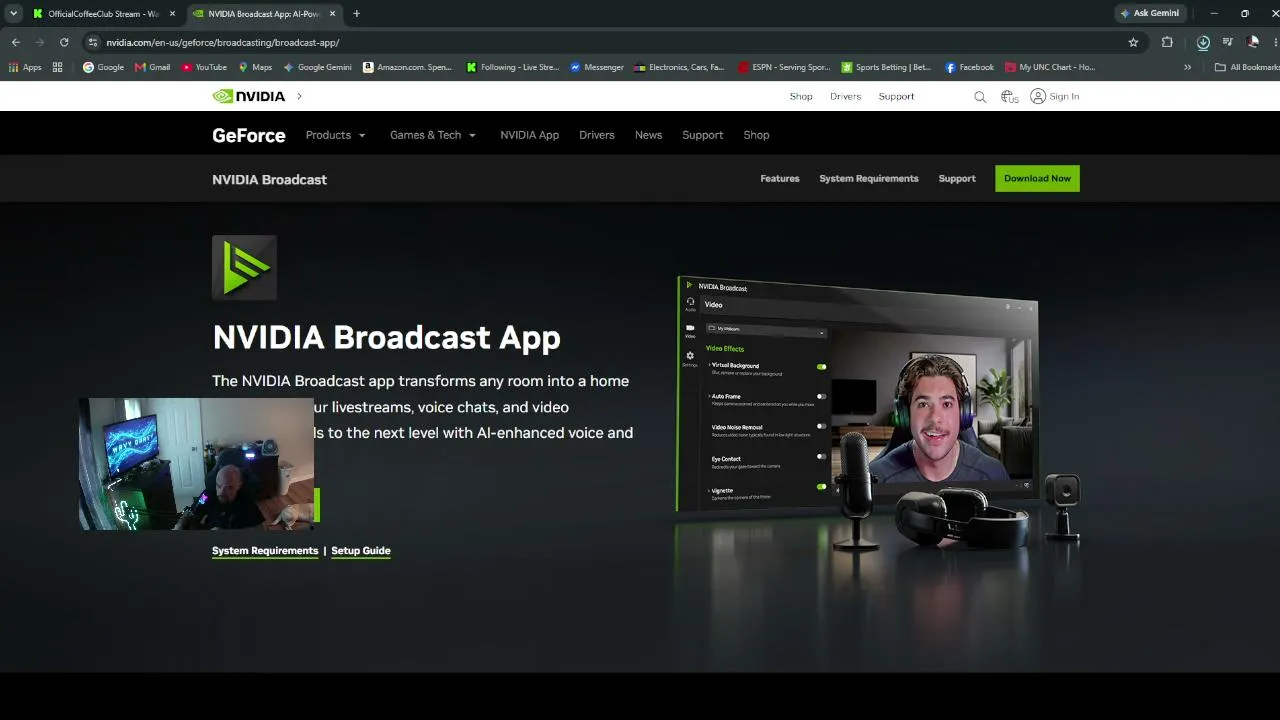Image resolution: width=1280 pixels, height=720 pixels.
Task: Bookmark this page with the star icon
Action: (x=1133, y=42)
